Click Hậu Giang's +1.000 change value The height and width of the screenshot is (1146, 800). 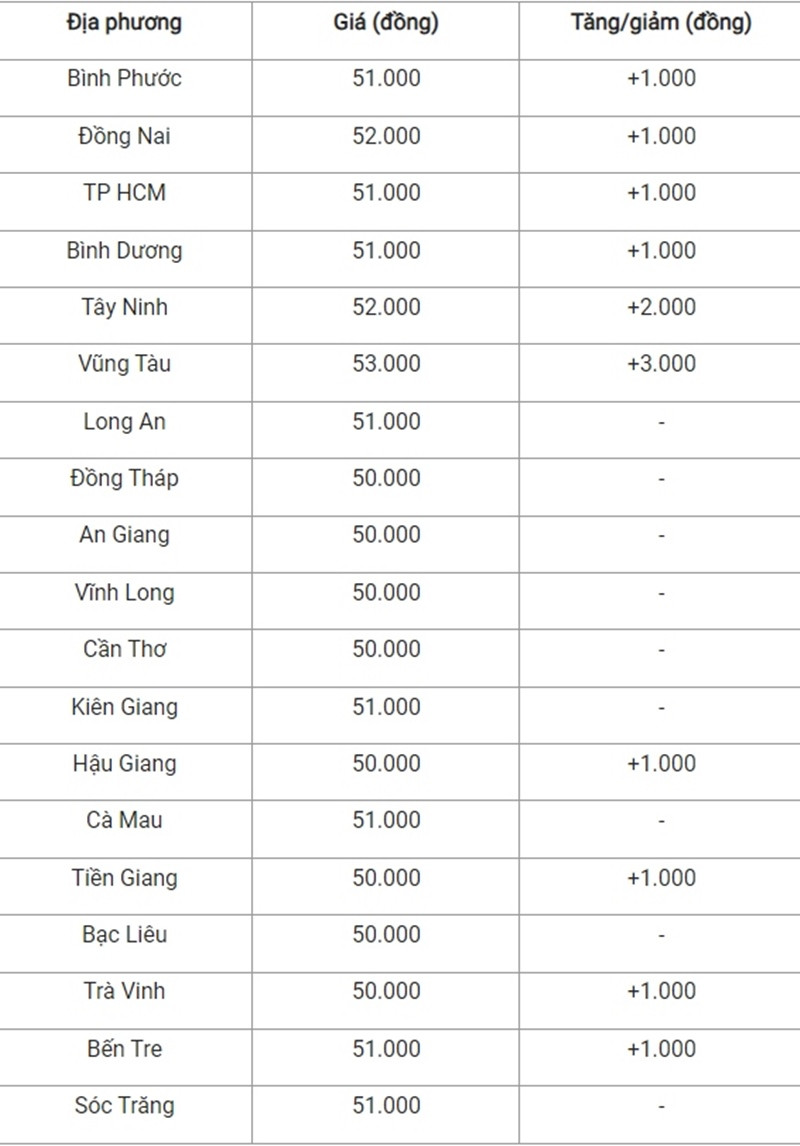pos(661,764)
